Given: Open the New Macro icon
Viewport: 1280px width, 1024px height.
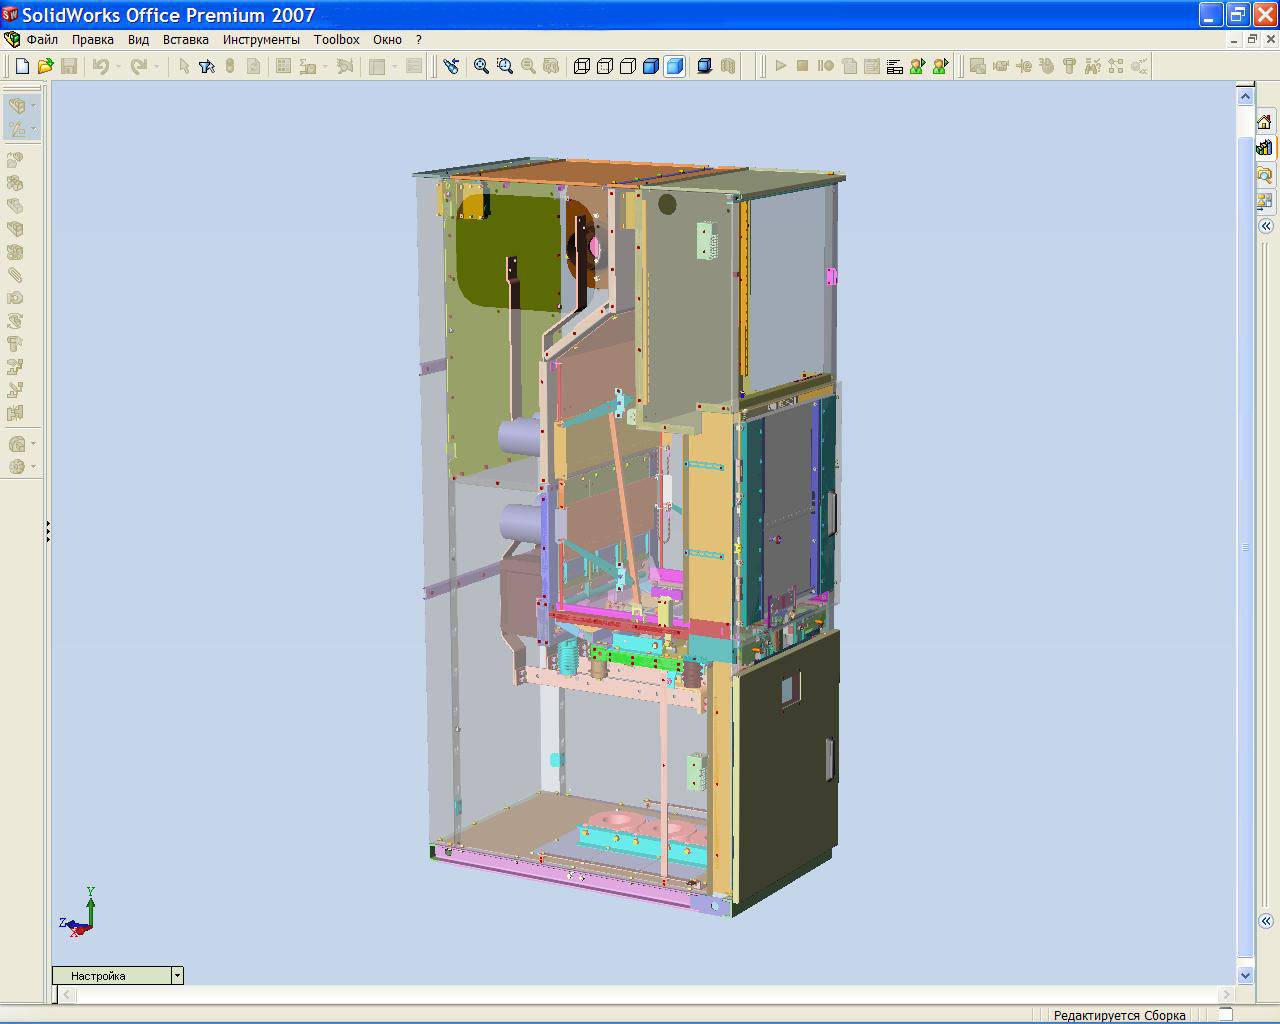Looking at the screenshot, I should click(849, 66).
